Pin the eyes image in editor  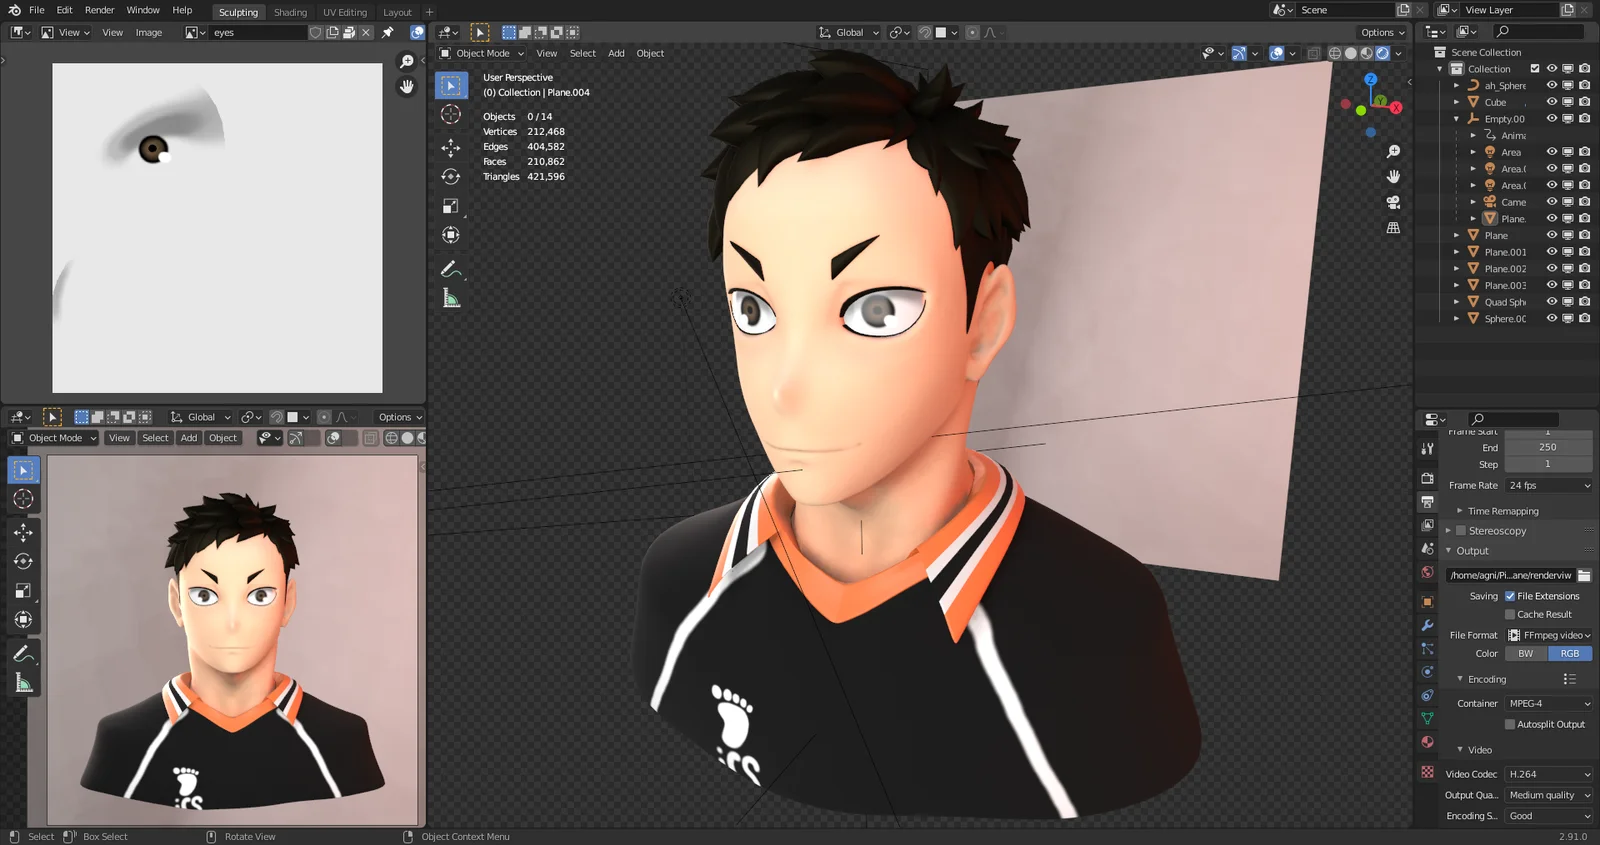coord(388,32)
